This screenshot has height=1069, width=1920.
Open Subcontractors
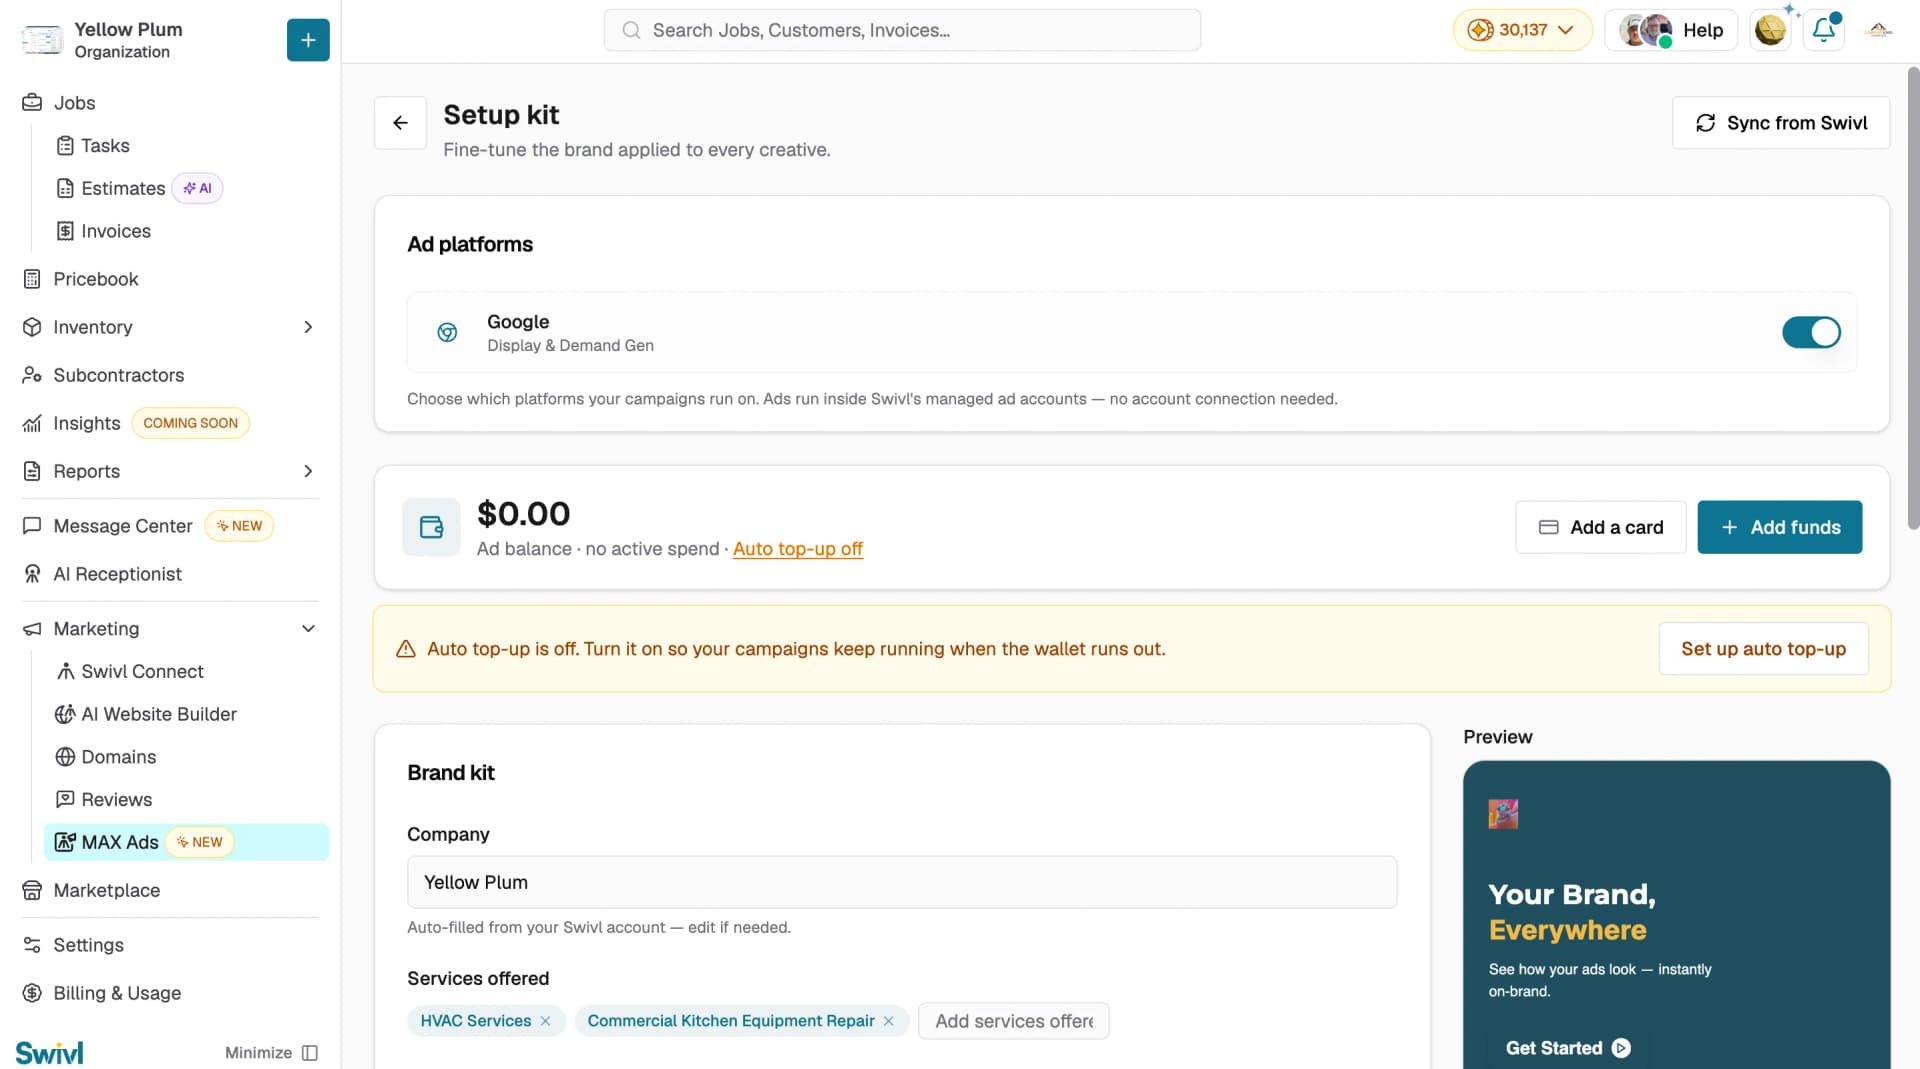118,375
